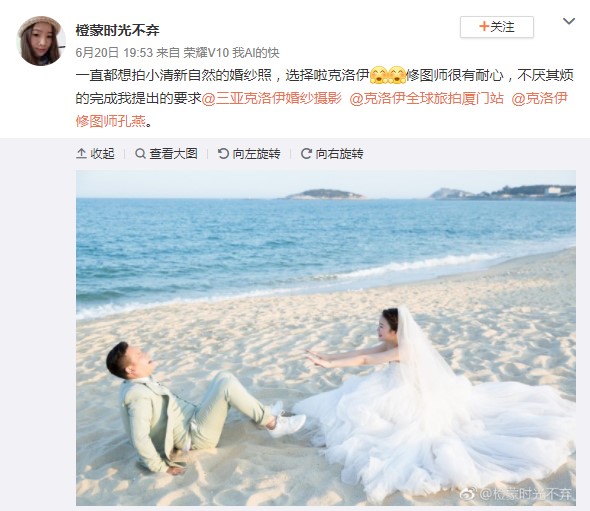The height and width of the screenshot is (511, 590).
Task: Open the post options chevron dropdown
Action: pos(569,21)
